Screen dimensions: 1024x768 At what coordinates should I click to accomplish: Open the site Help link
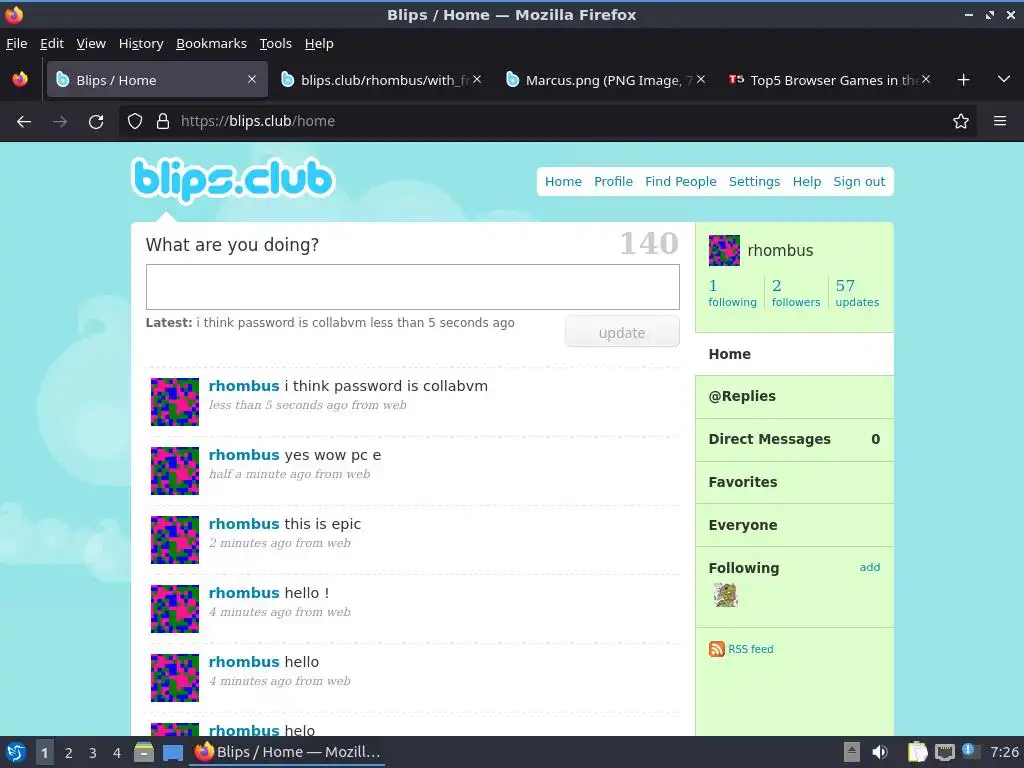[x=807, y=182]
